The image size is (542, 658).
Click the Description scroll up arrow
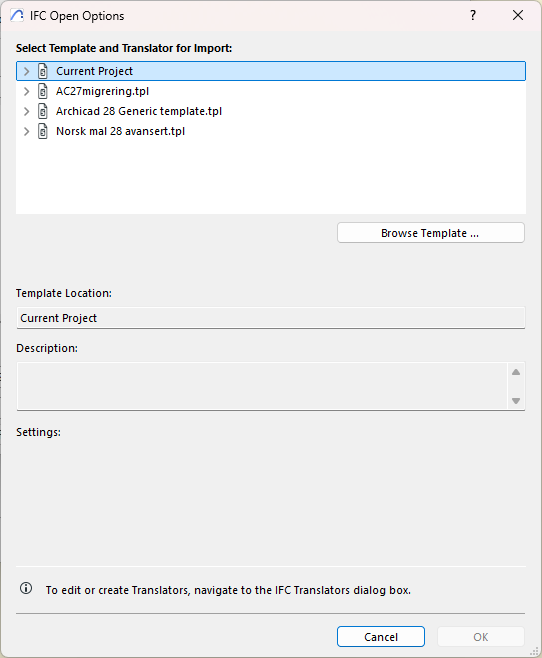click(x=516, y=372)
